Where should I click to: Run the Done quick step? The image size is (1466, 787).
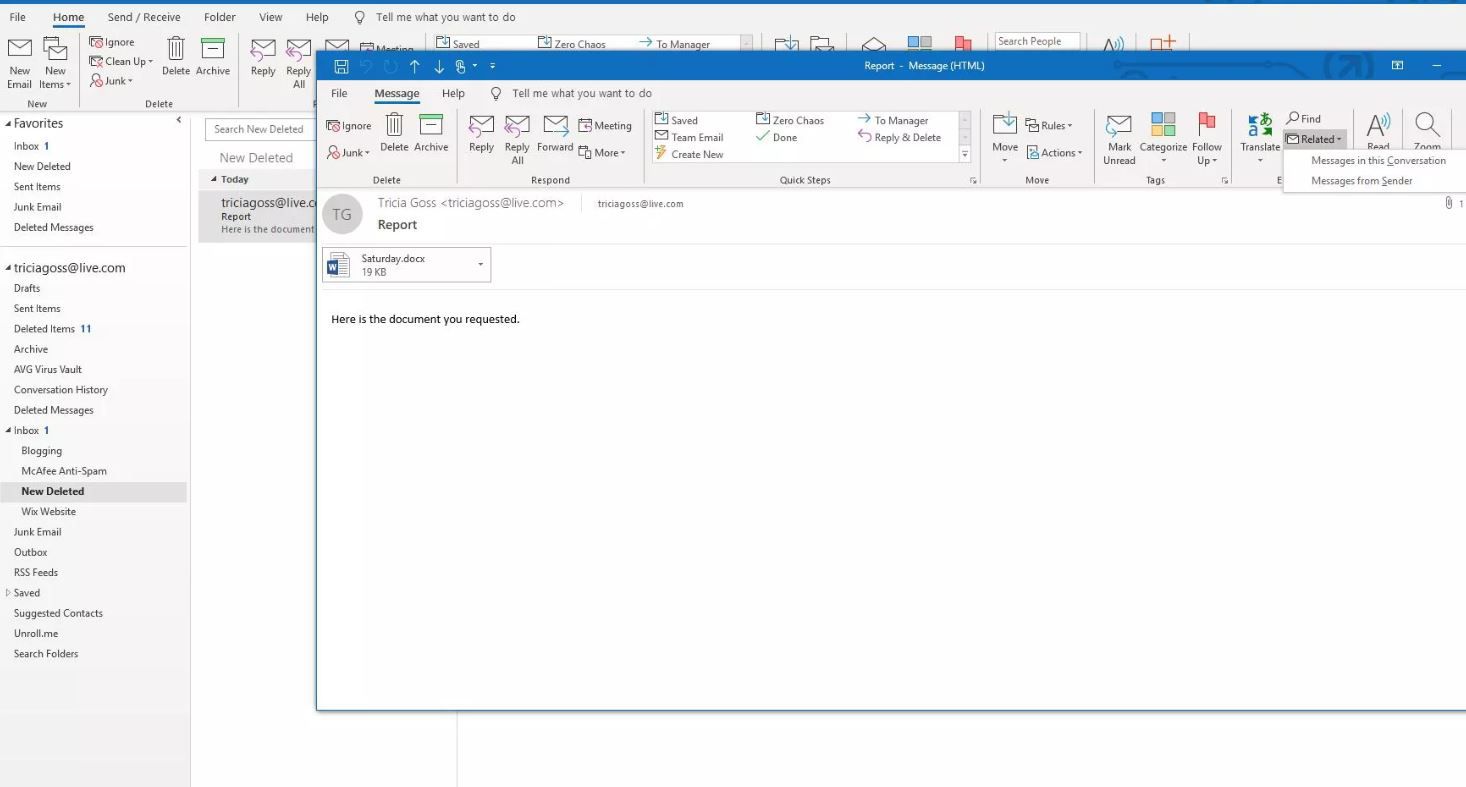pyautogui.click(x=776, y=137)
